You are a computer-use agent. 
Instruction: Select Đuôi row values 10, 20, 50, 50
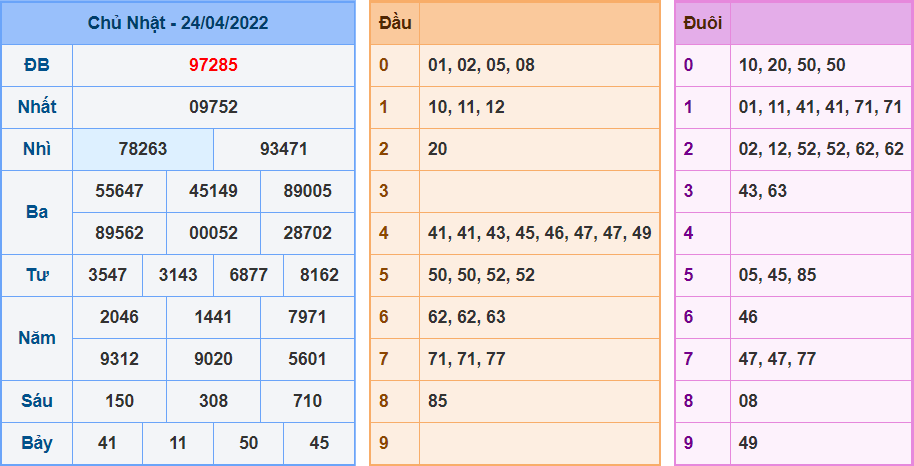point(792,65)
